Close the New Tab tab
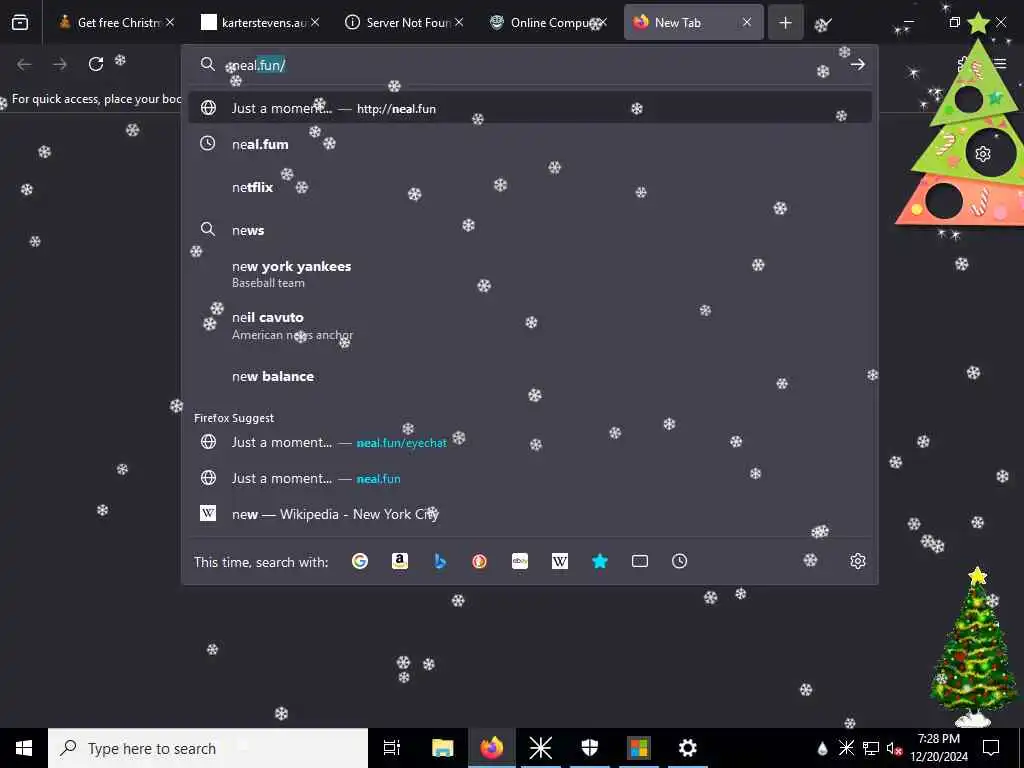Image resolution: width=1024 pixels, height=768 pixels. (x=746, y=22)
